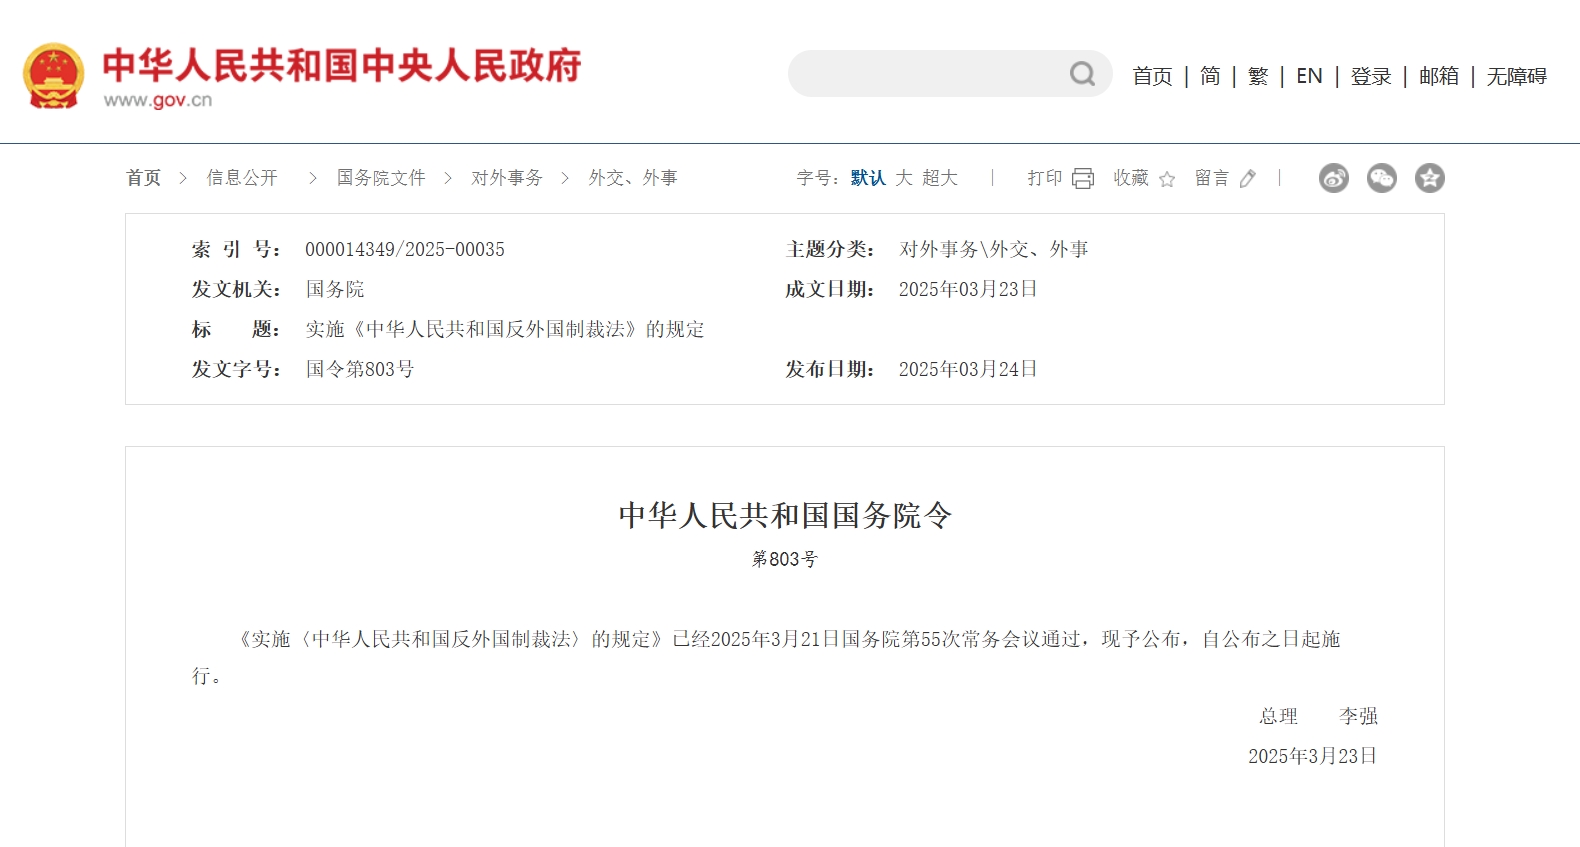This screenshot has height=847, width=1580.
Task: Click the 发文机关 label
Action: pyautogui.click(x=236, y=289)
